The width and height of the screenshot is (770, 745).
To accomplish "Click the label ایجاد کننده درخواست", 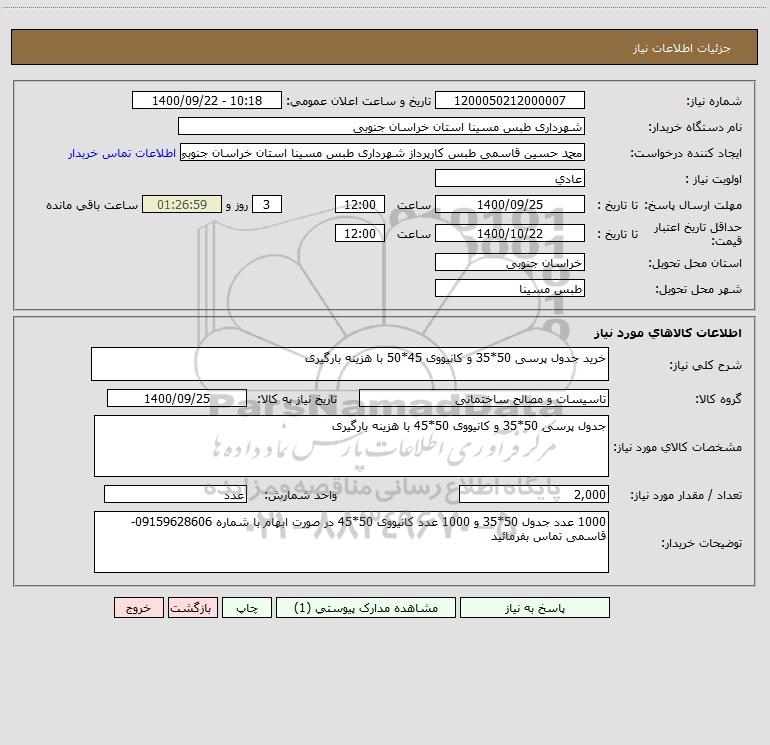I will (686, 154).
